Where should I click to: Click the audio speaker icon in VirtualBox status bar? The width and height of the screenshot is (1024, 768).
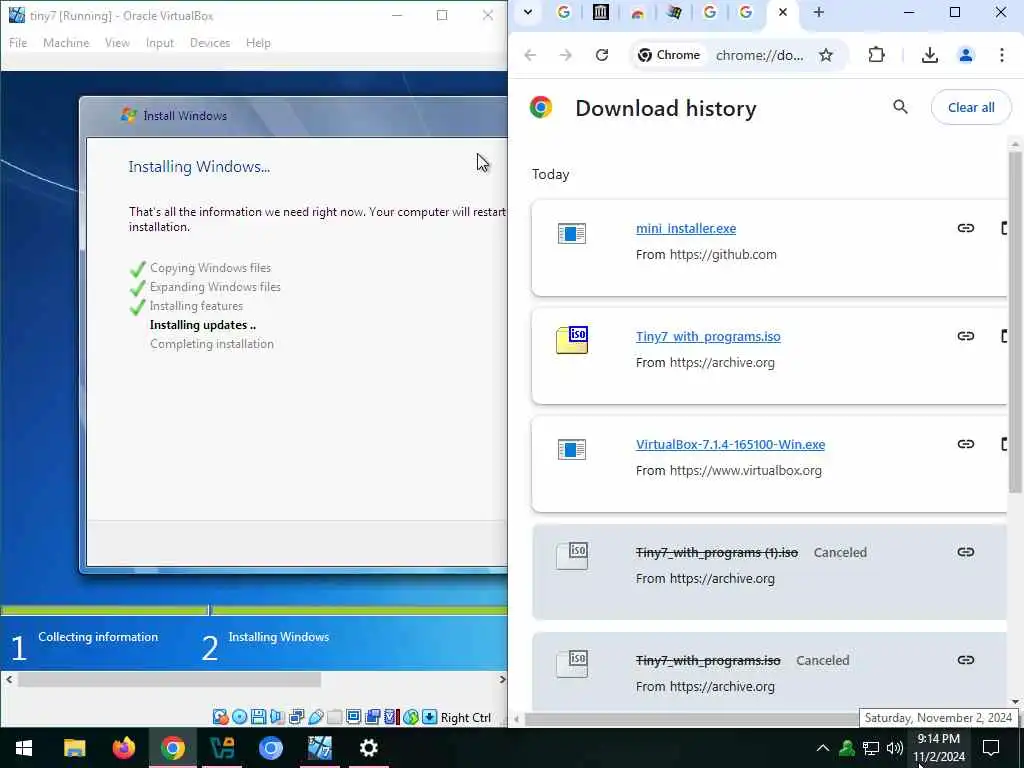[278, 717]
